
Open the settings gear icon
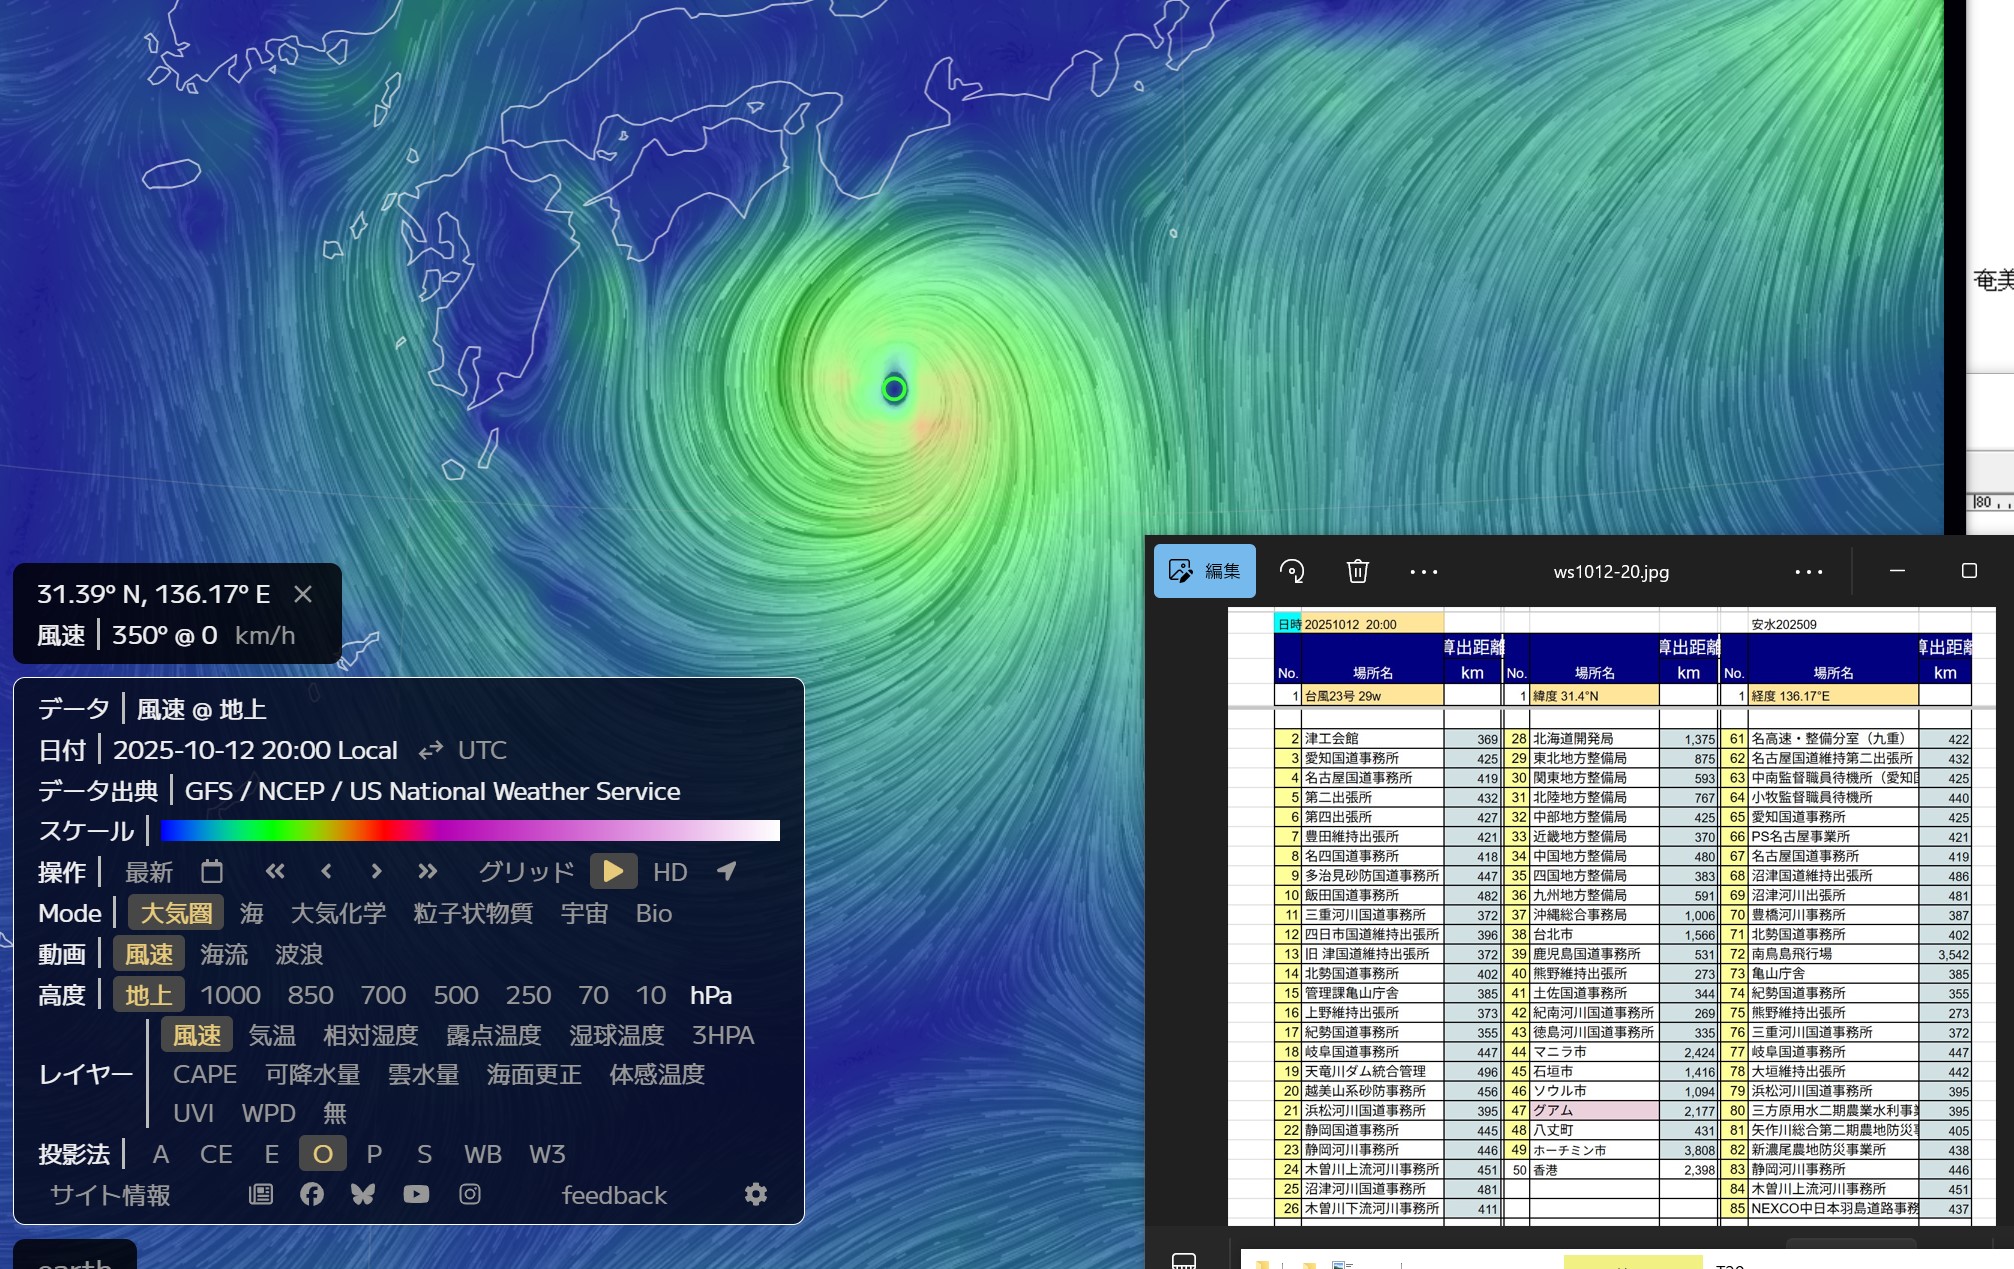click(x=756, y=1194)
